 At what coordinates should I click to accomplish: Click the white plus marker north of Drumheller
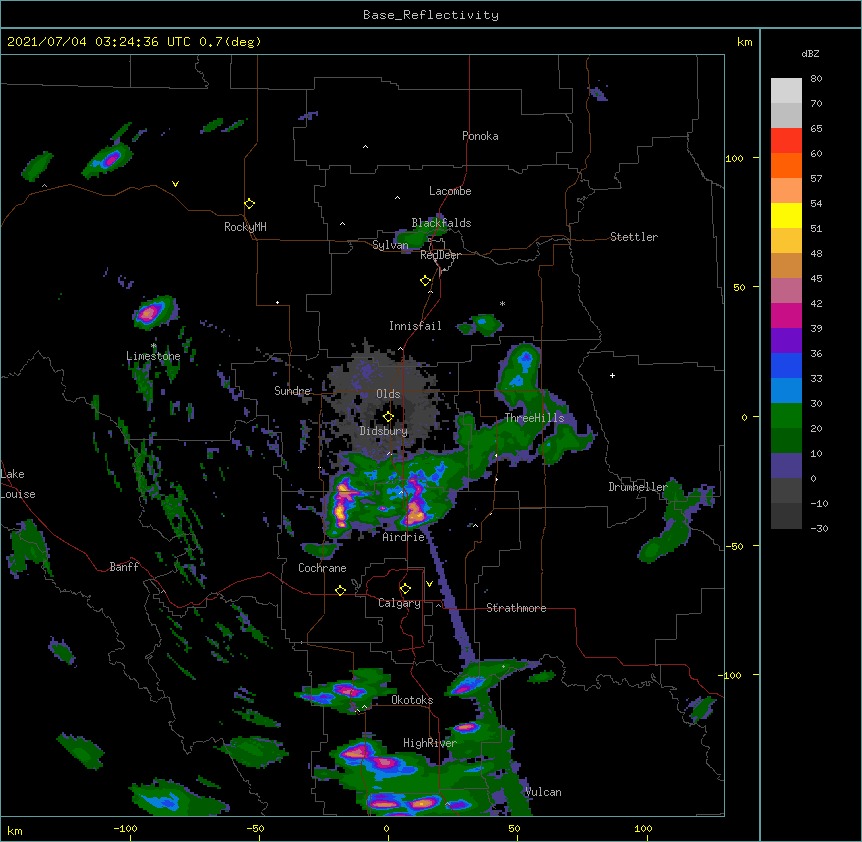[612, 375]
